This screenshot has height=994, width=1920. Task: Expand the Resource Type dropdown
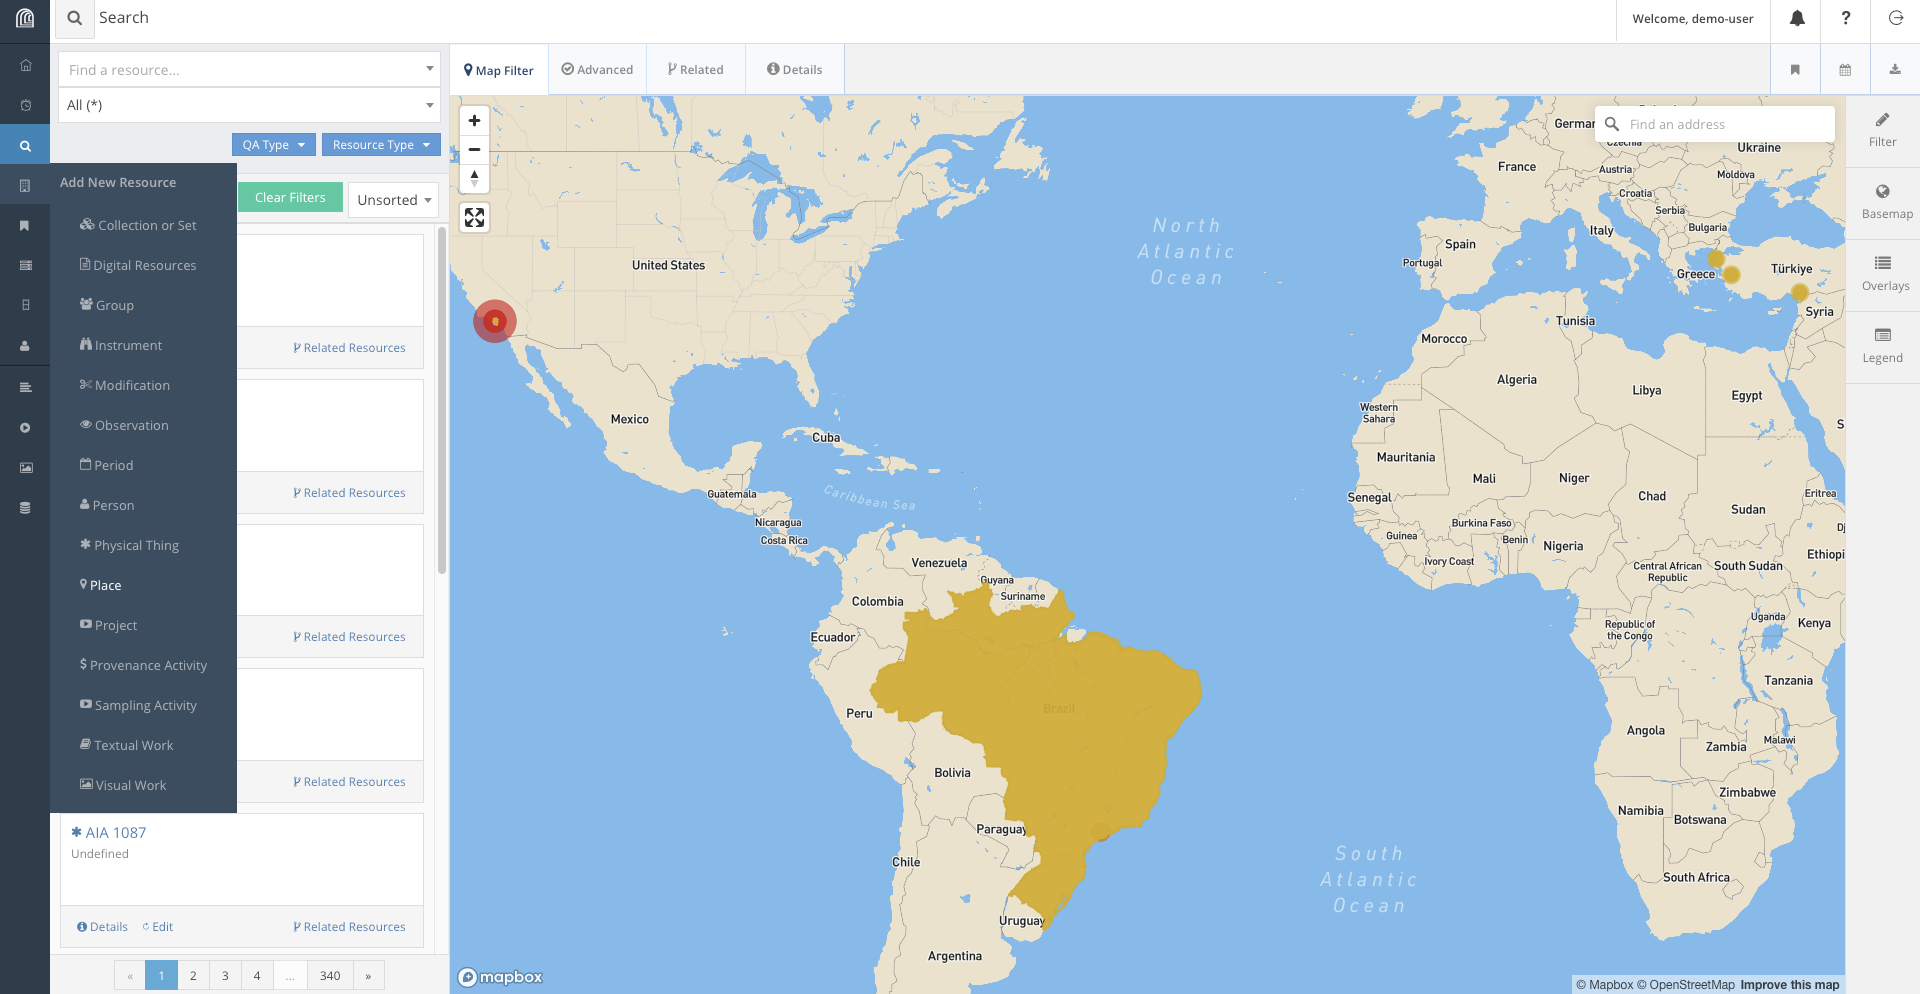pyautogui.click(x=381, y=145)
